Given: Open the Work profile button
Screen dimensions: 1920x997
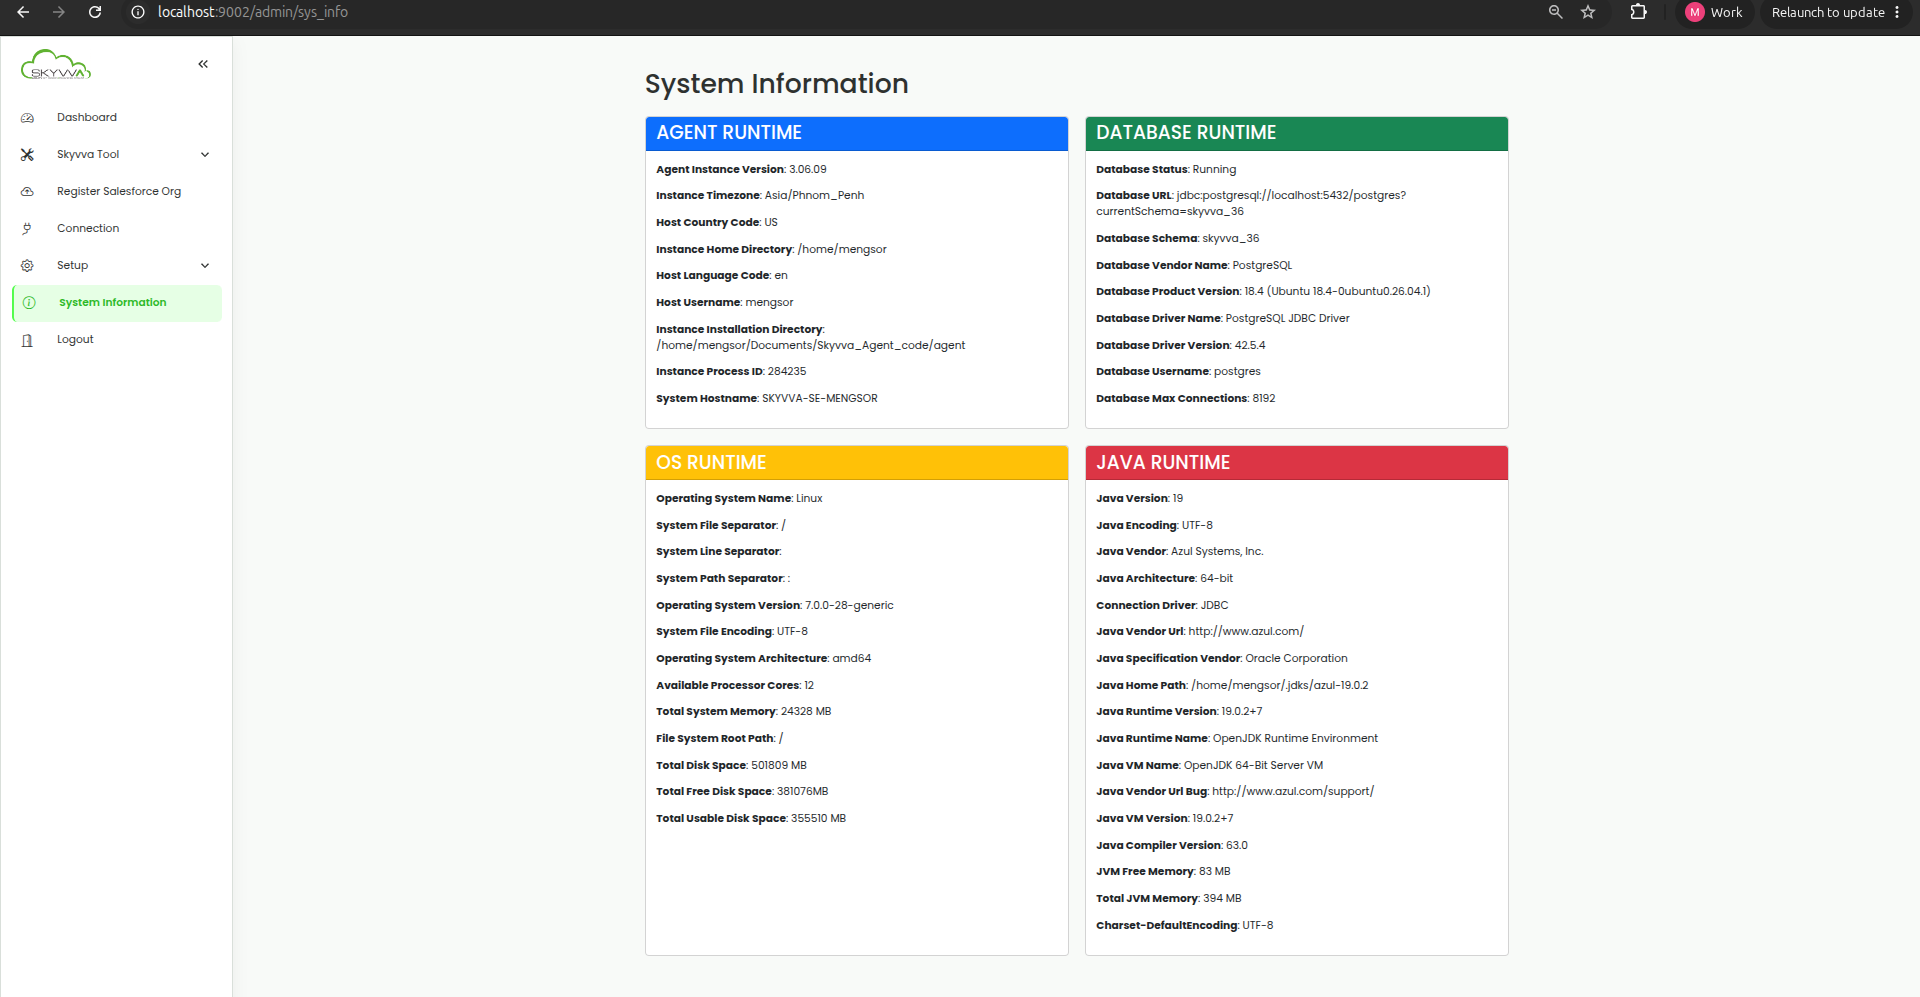Looking at the screenshot, I should click(x=1715, y=12).
